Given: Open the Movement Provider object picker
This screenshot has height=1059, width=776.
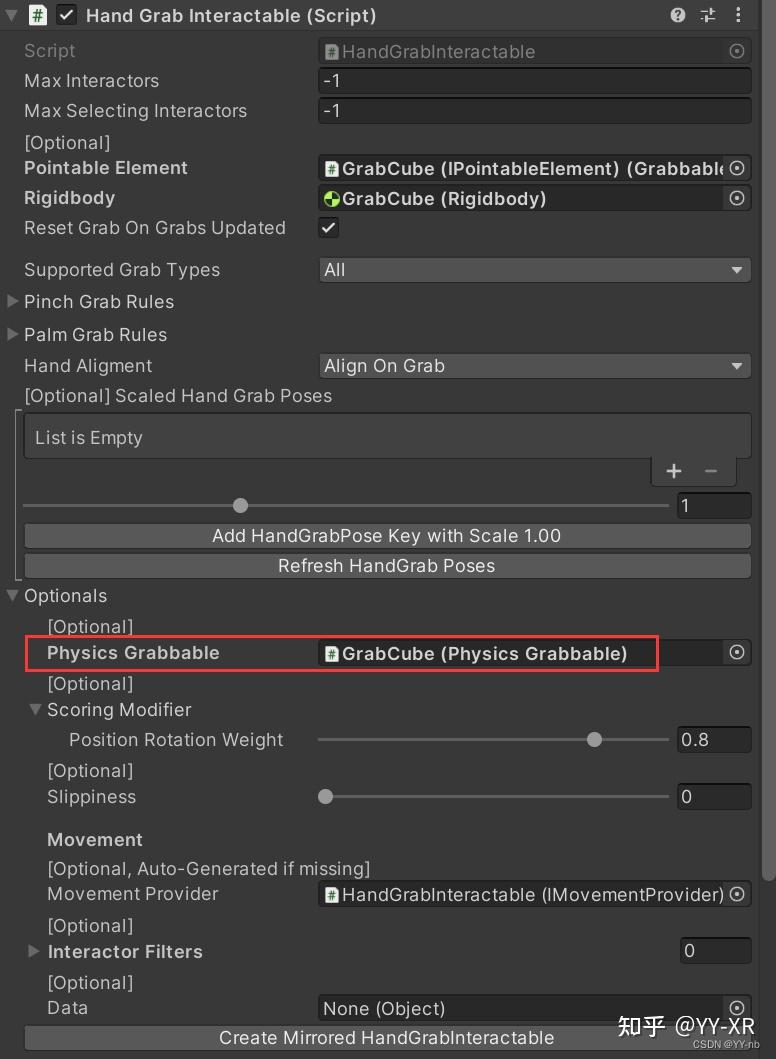Looking at the screenshot, I should pyautogui.click(x=737, y=894).
